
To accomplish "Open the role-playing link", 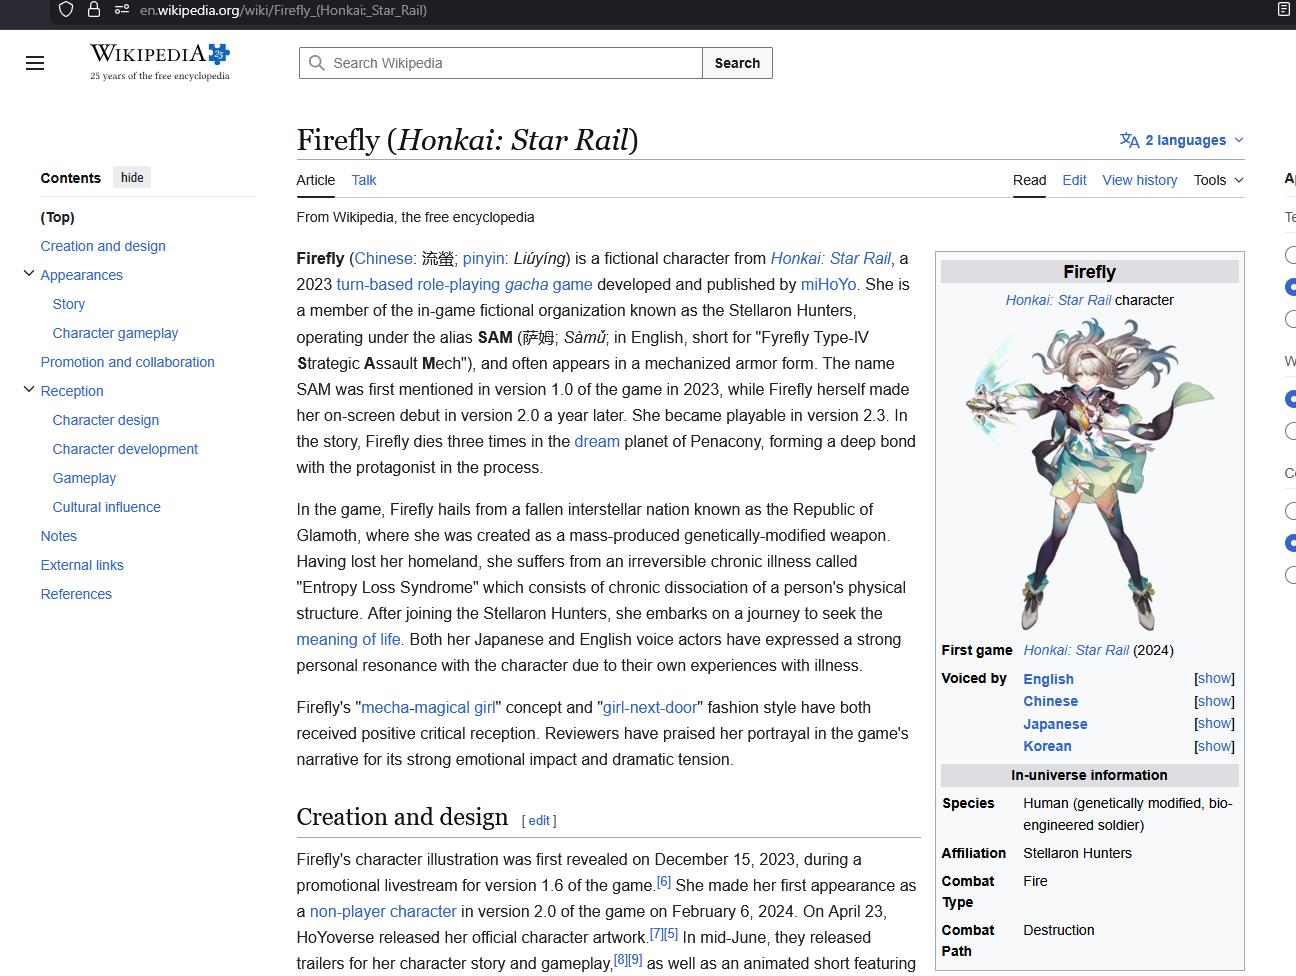I will [459, 284].
